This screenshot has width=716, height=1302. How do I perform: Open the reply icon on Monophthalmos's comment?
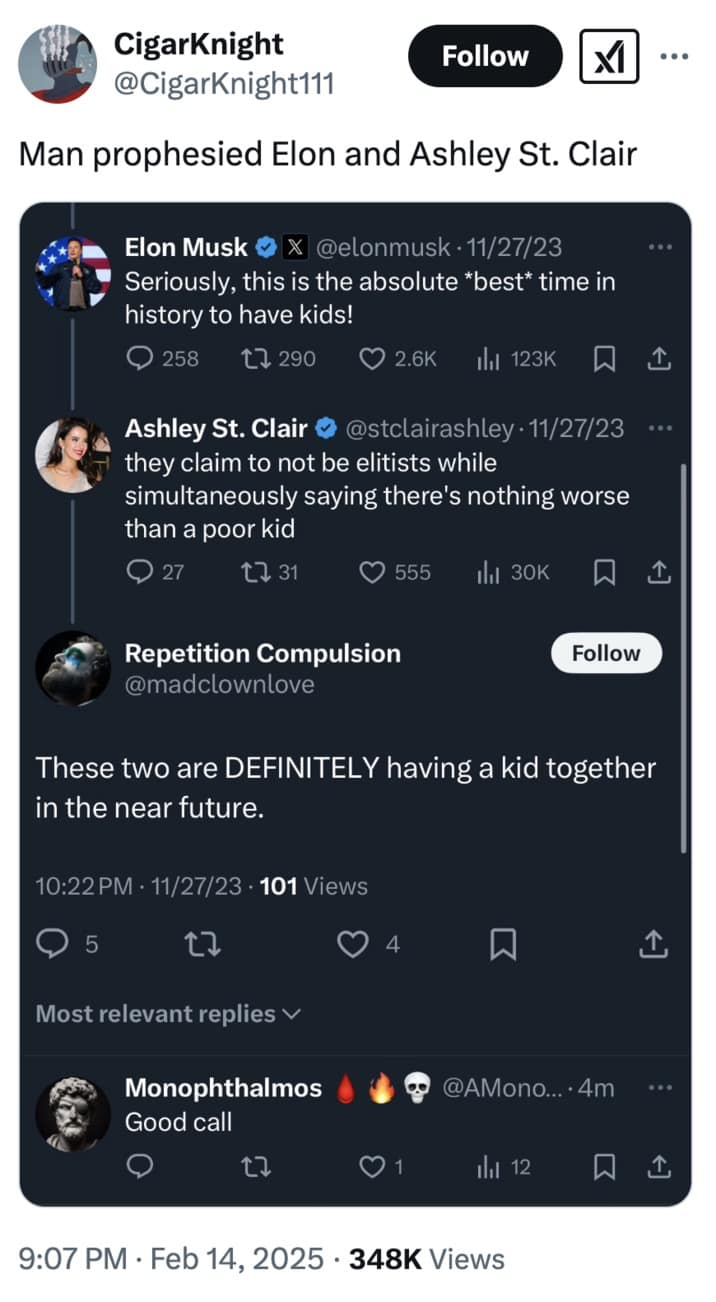pos(141,1167)
